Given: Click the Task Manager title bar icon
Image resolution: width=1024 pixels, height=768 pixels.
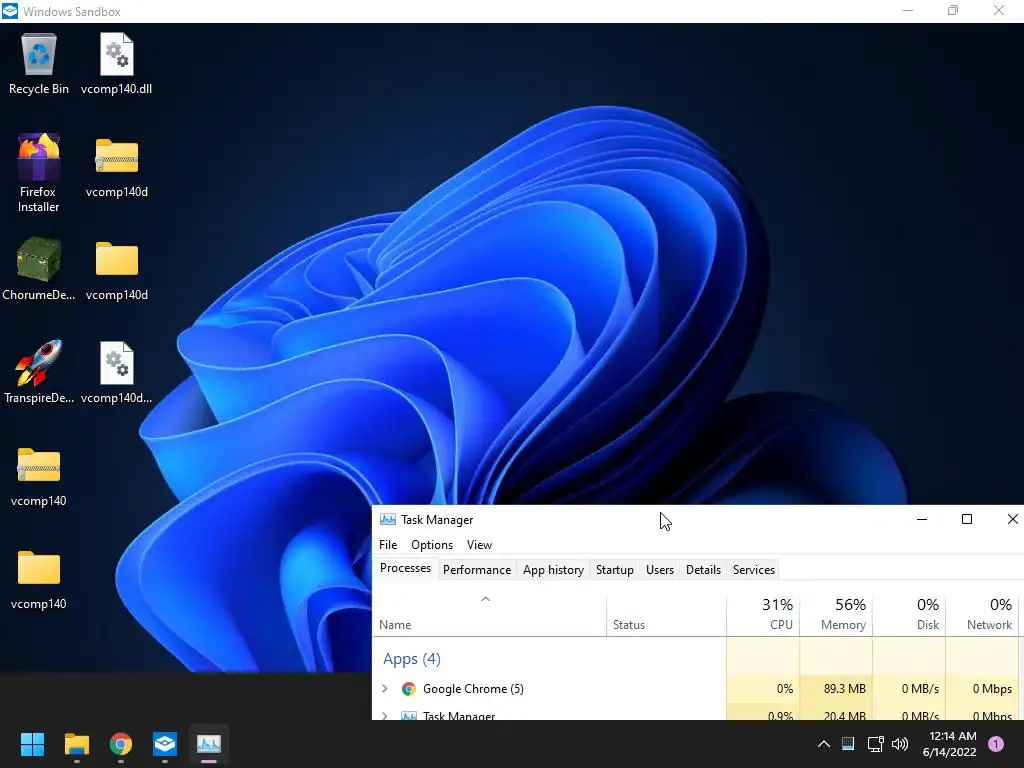Looking at the screenshot, I should (x=388, y=519).
